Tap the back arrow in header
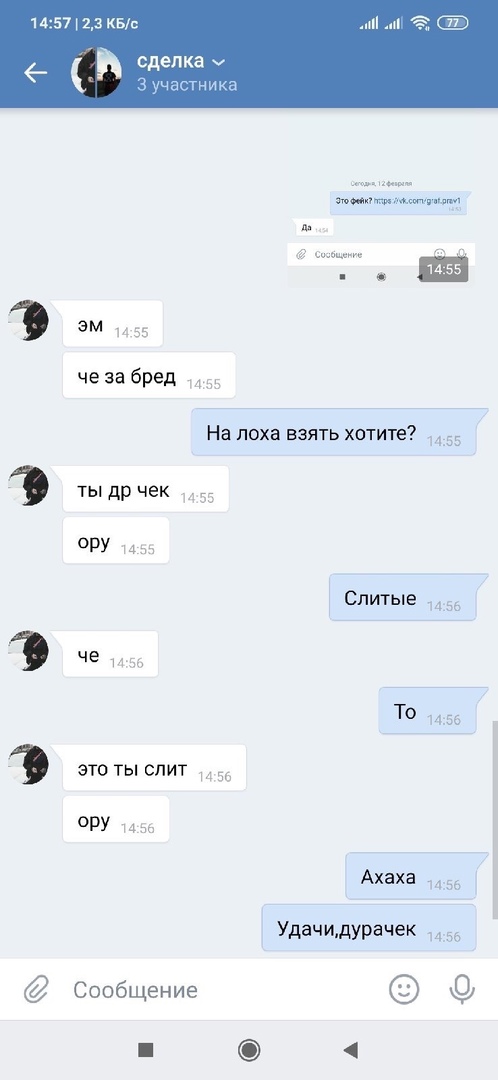The height and width of the screenshot is (1080, 498). click(x=35, y=73)
